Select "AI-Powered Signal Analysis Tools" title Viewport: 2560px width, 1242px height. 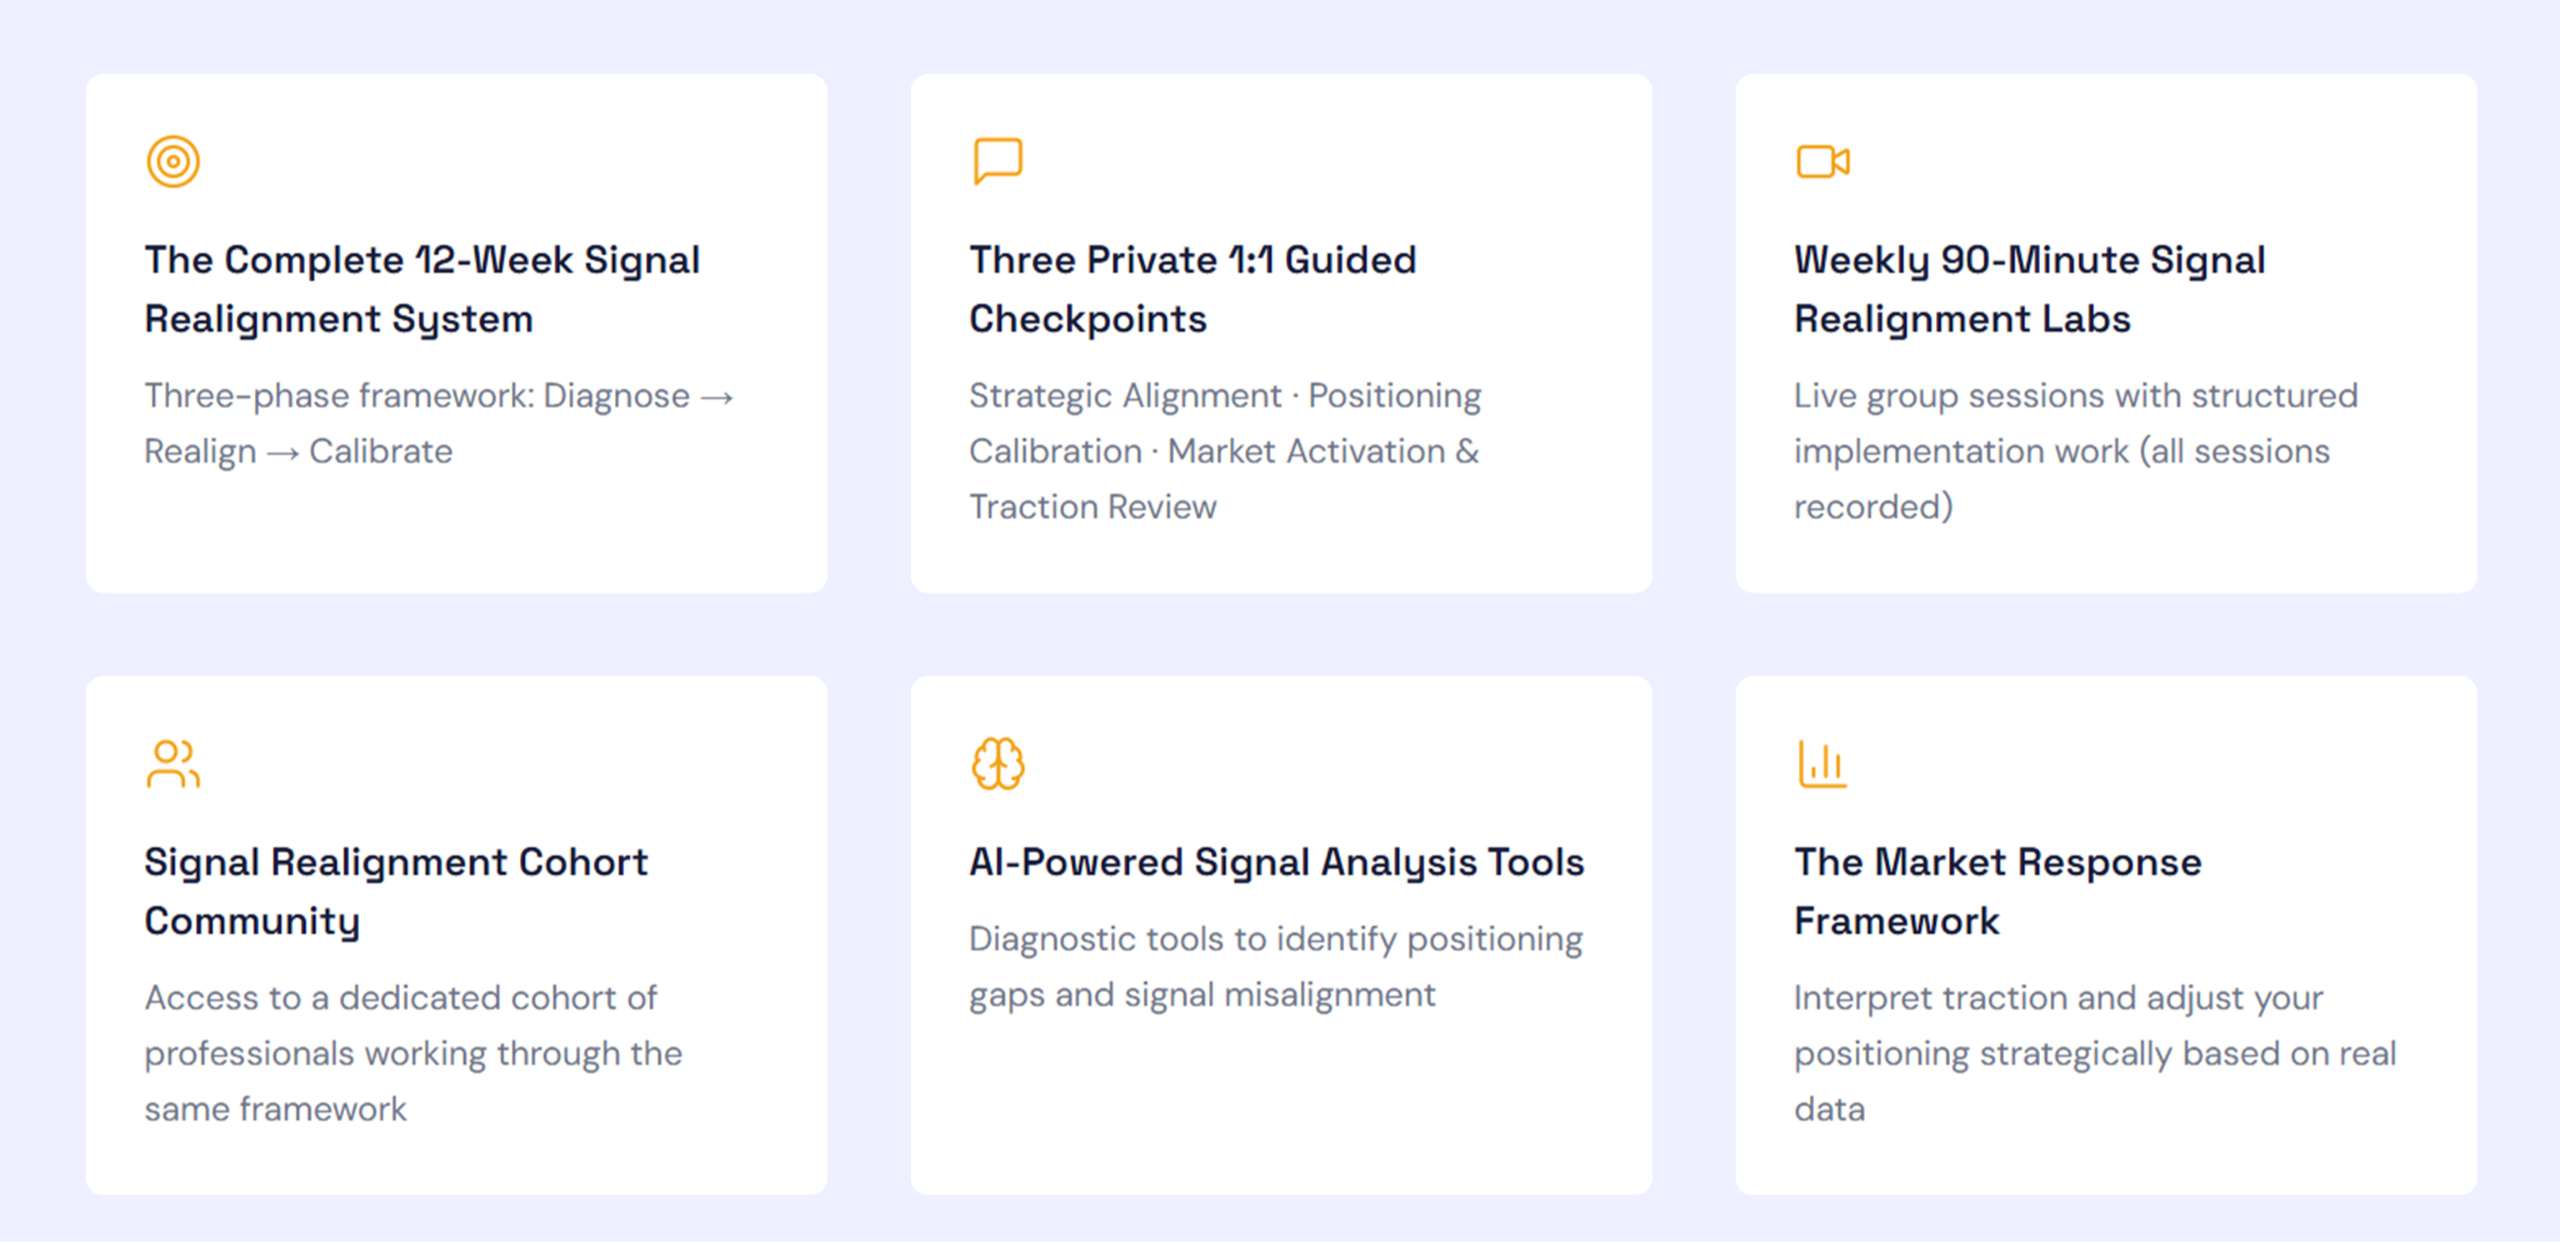tap(1276, 862)
